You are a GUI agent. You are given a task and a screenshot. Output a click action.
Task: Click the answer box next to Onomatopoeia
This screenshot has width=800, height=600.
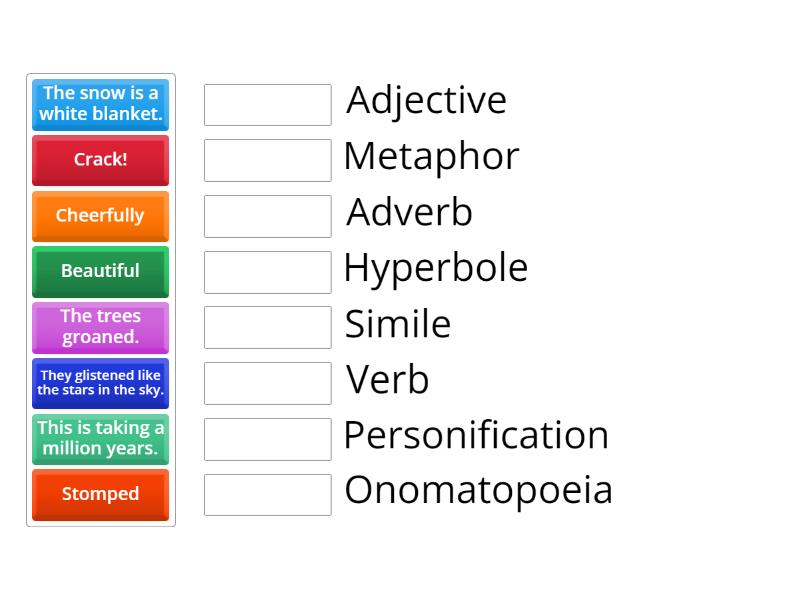[267, 495]
